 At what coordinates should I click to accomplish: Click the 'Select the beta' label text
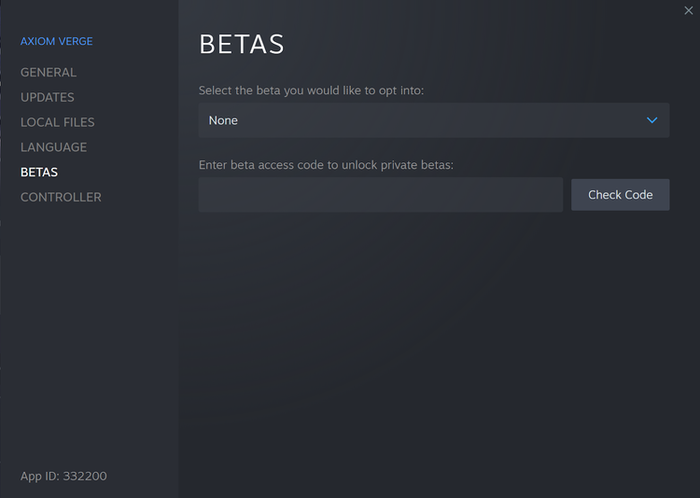pos(312,91)
